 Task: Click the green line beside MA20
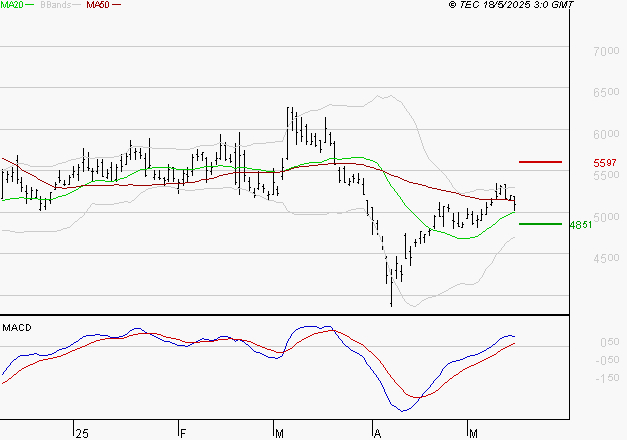point(29,6)
